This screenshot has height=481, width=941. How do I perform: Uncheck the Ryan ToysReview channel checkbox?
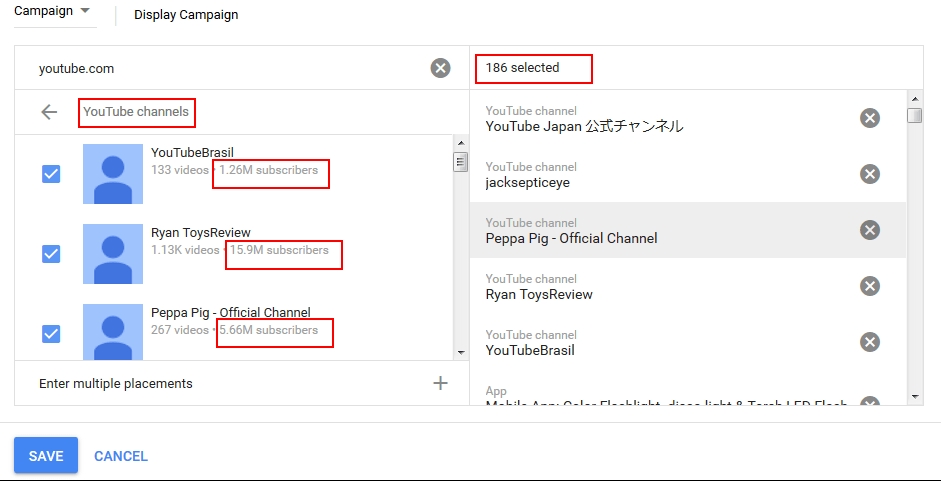click(x=51, y=254)
